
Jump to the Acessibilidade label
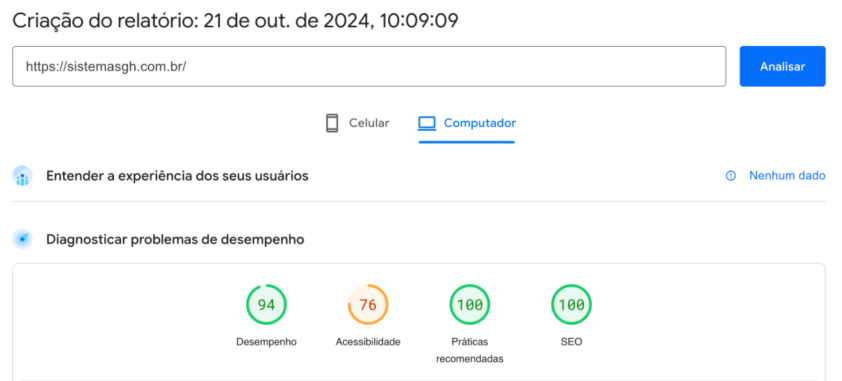pos(368,342)
